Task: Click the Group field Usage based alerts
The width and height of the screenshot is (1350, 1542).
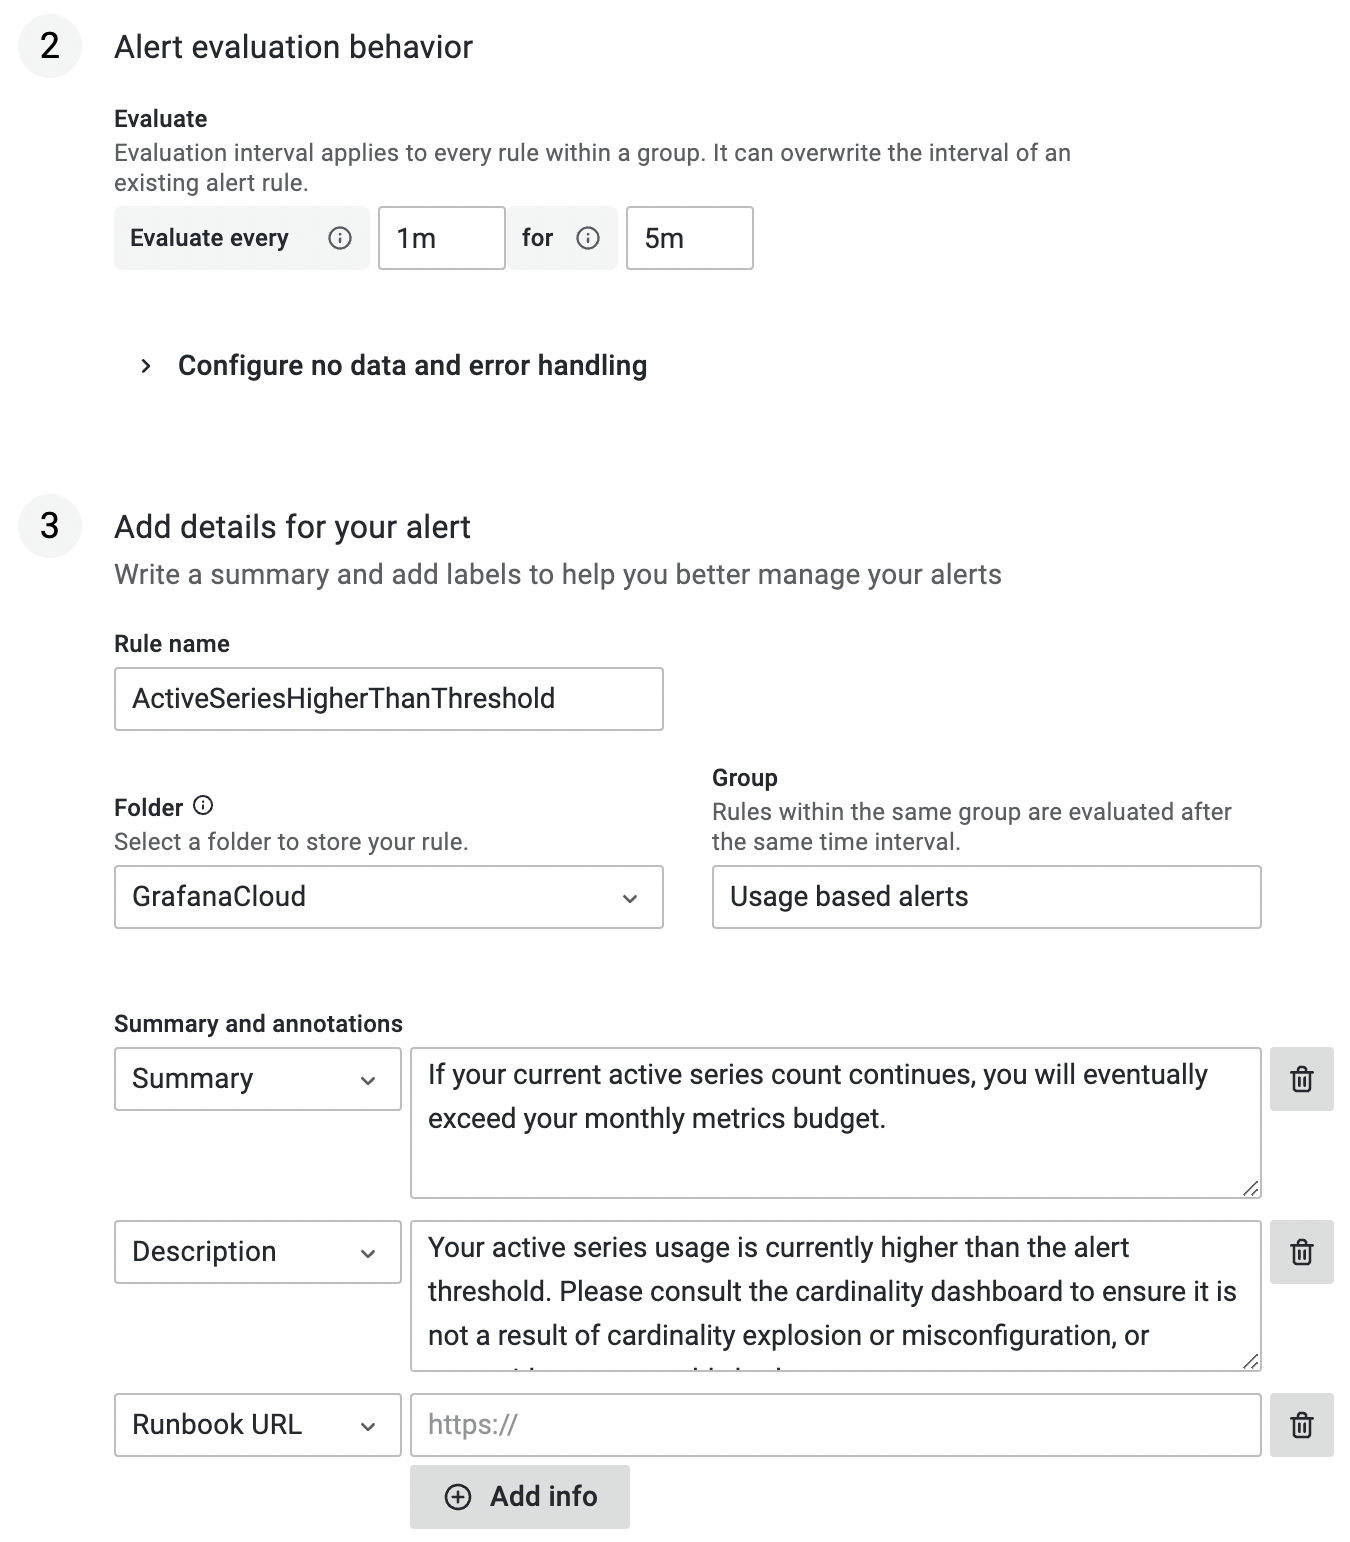Action: click(x=985, y=897)
